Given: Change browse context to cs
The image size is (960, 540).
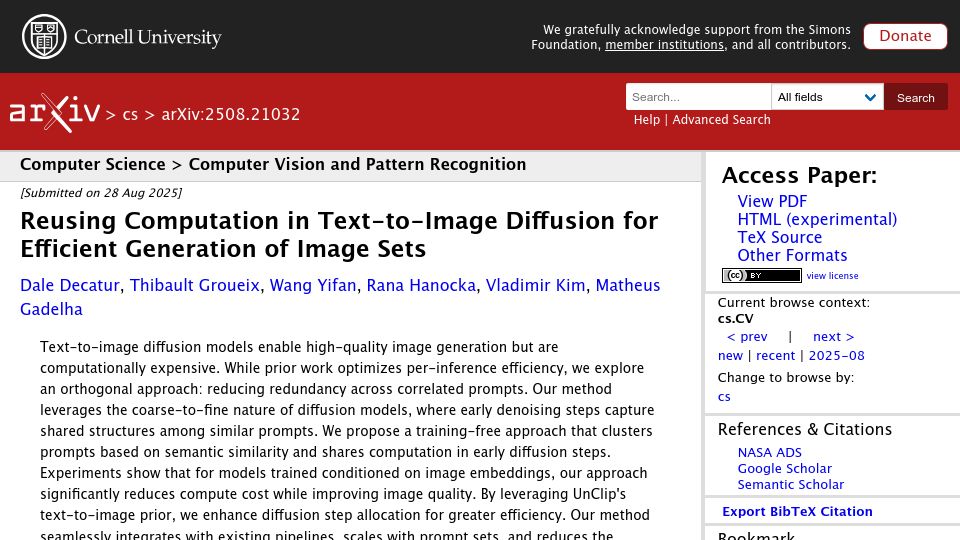Looking at the screenshot, I should [724, 397].
